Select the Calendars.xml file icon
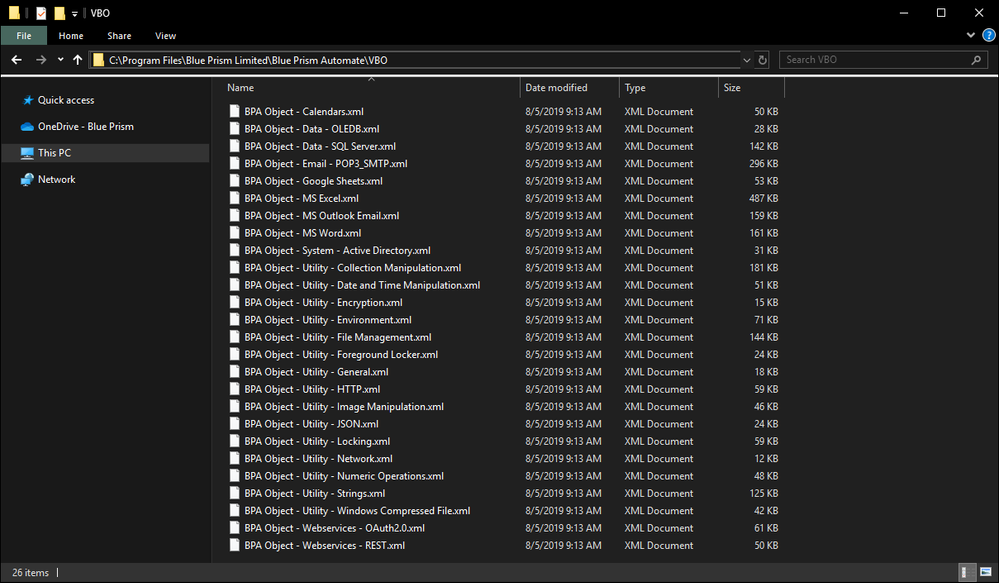 tap(234, 112)
